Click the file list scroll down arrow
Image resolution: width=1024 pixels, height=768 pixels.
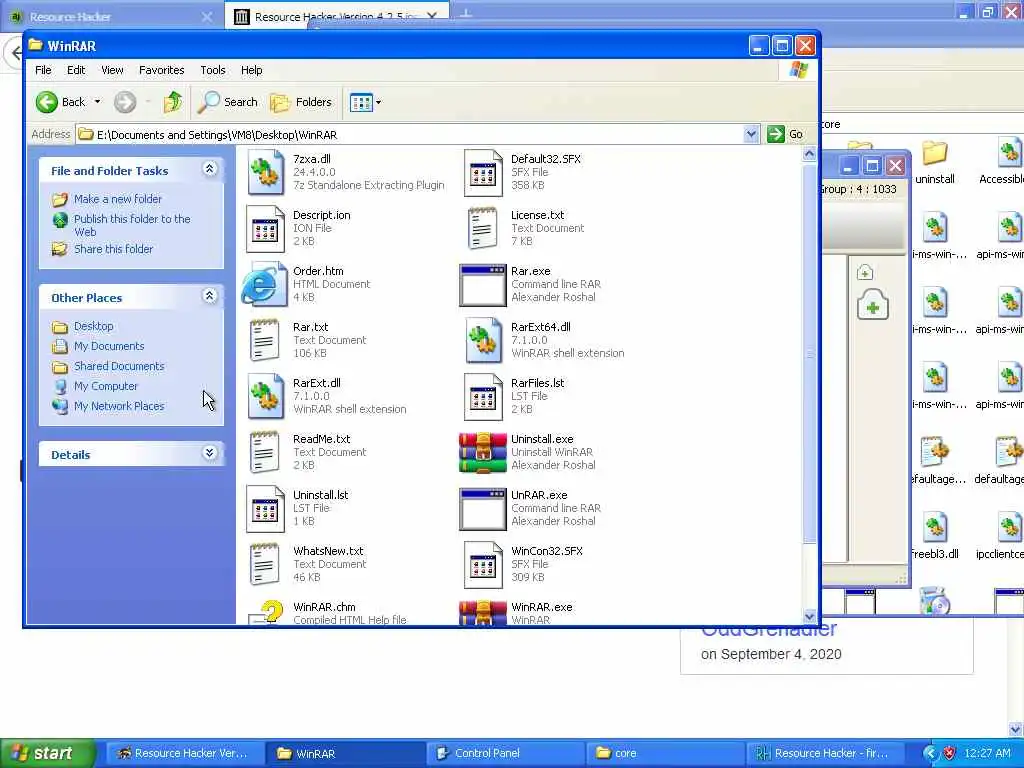point(810,616)
